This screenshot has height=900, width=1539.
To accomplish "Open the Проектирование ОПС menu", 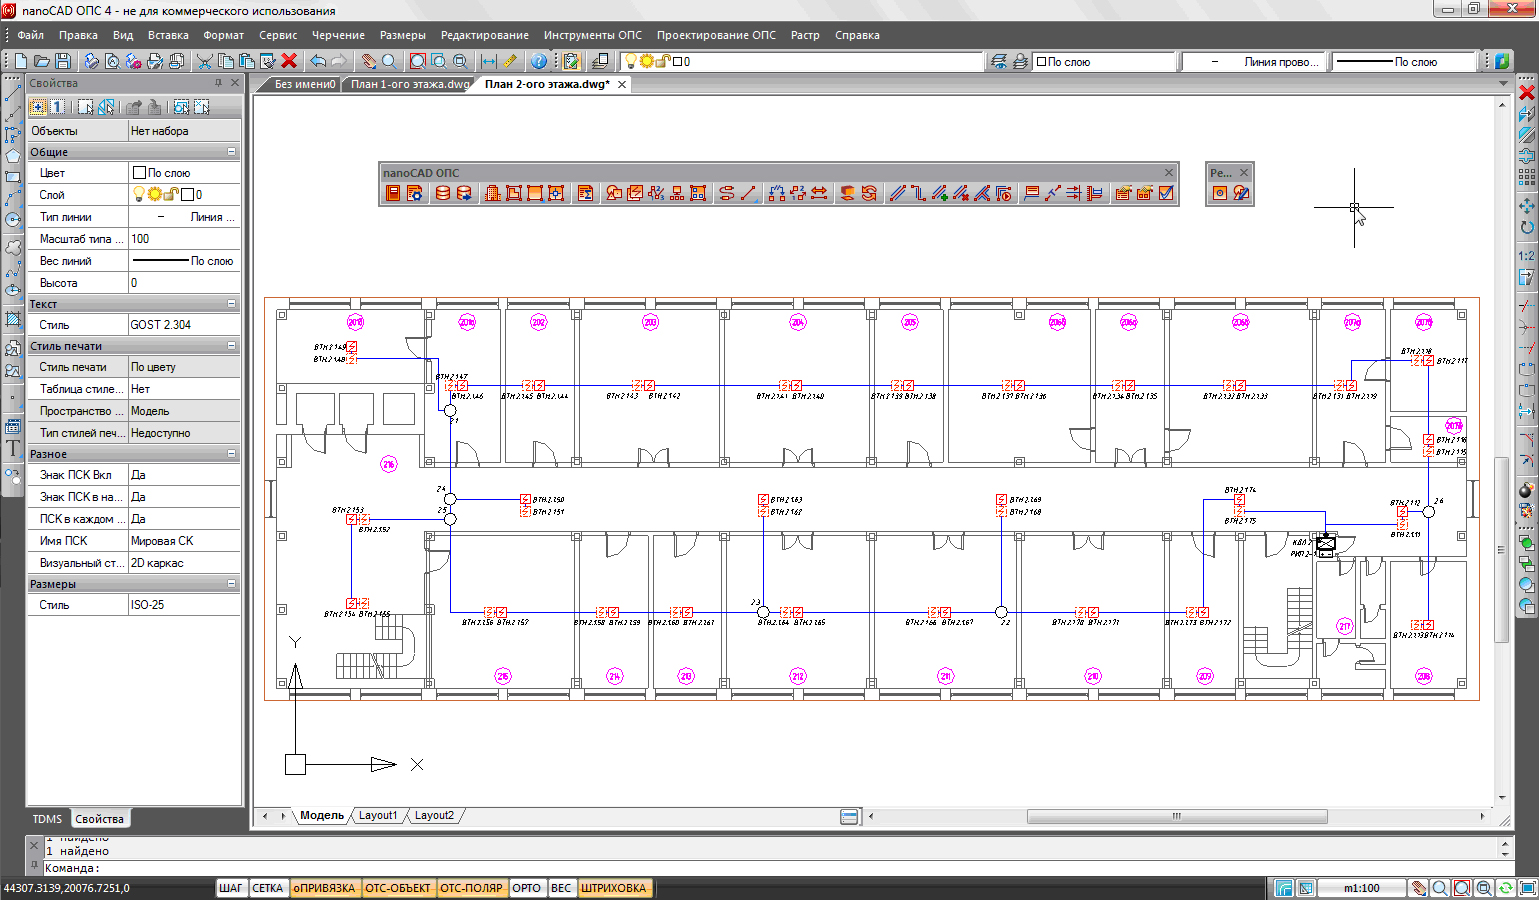I will [716, 35].
